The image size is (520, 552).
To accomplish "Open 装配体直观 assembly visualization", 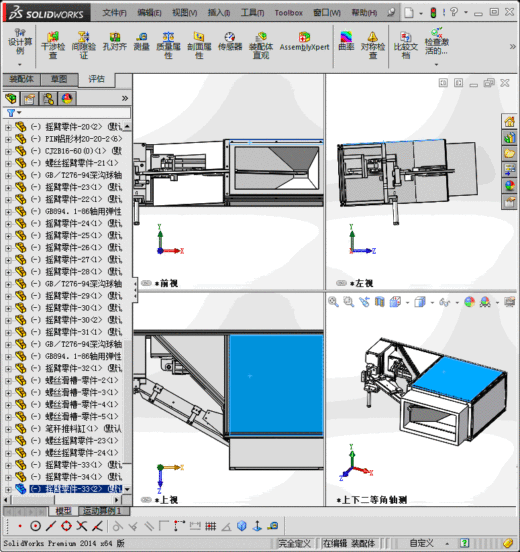I will point(261,45).
